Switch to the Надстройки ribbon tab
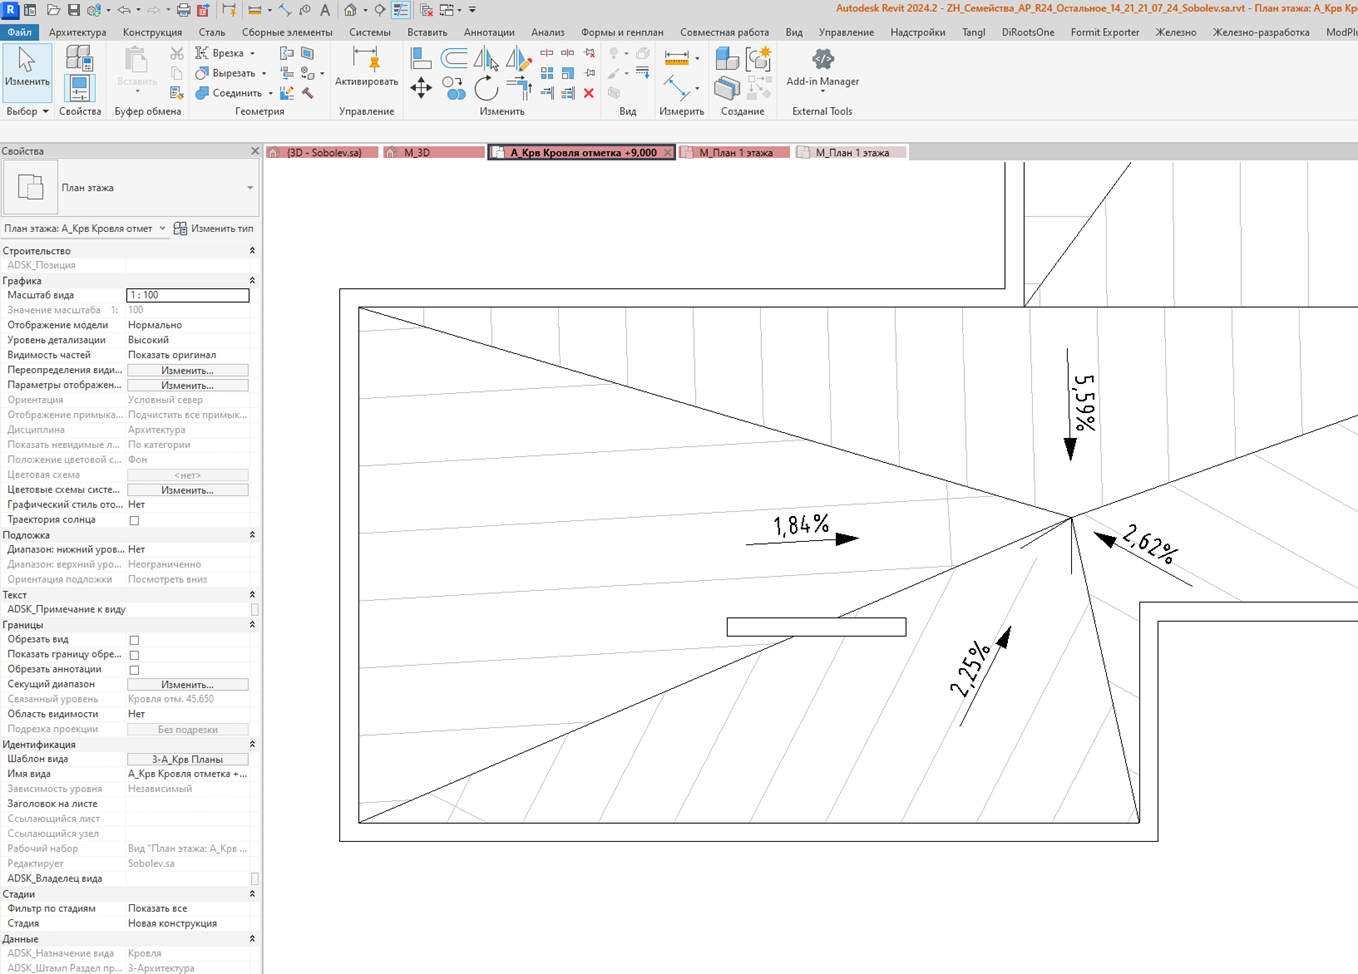Screen dimensions: 1358x974 [x=917, y=32]
